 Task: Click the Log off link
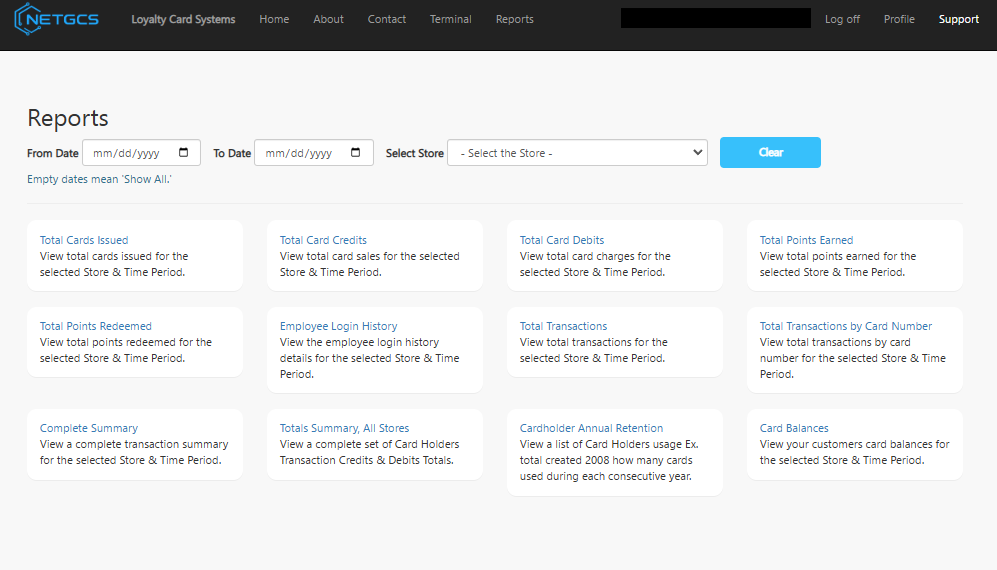(841, 19)
